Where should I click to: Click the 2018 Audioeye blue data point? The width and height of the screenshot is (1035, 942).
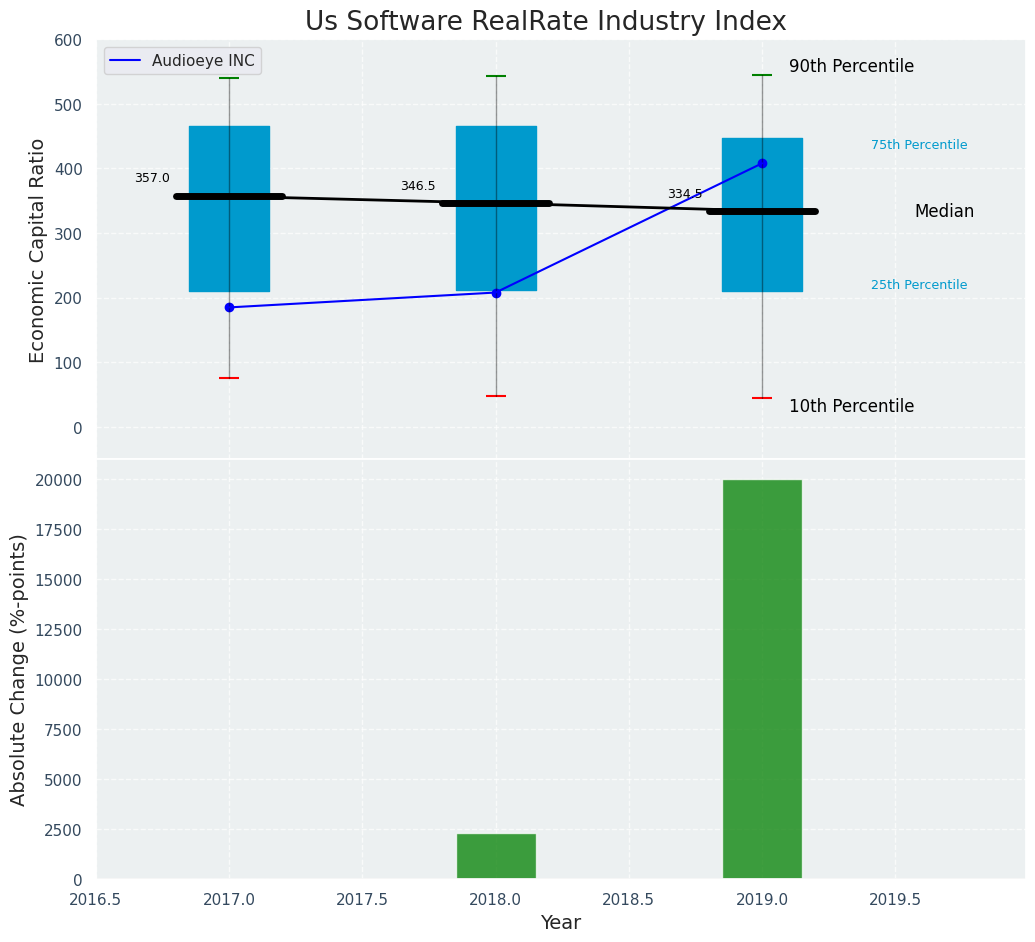496,293
